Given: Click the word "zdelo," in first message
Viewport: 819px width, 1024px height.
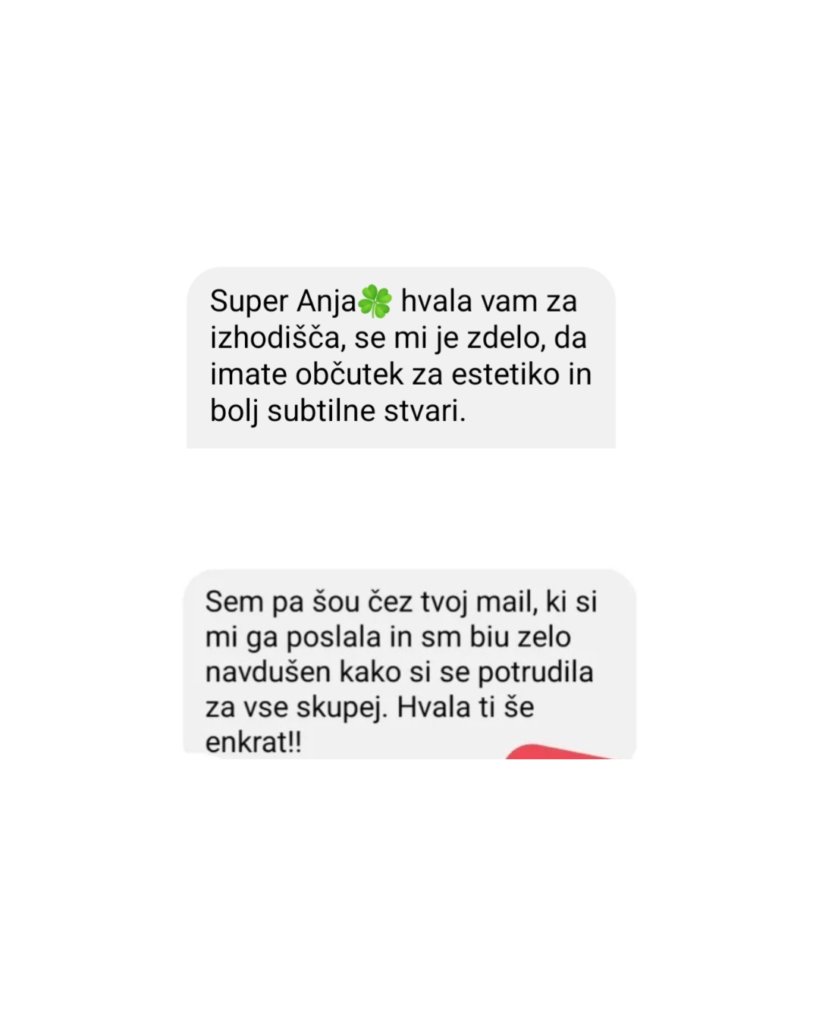Looking at the screenshot, I should (506, 338).
